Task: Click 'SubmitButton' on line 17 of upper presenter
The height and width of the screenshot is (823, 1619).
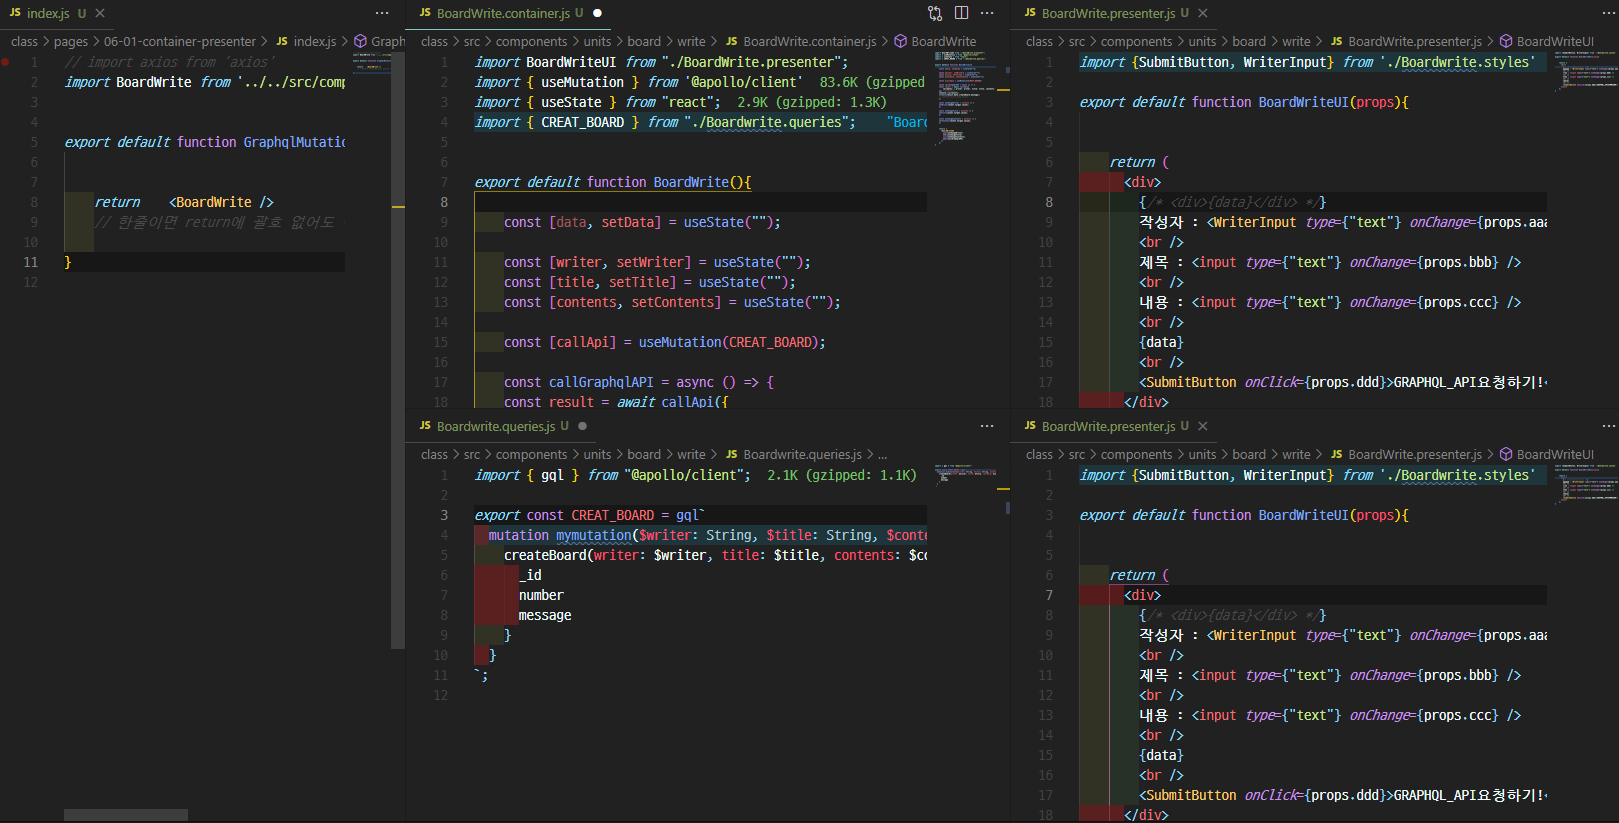Action: pos(1192,382)
